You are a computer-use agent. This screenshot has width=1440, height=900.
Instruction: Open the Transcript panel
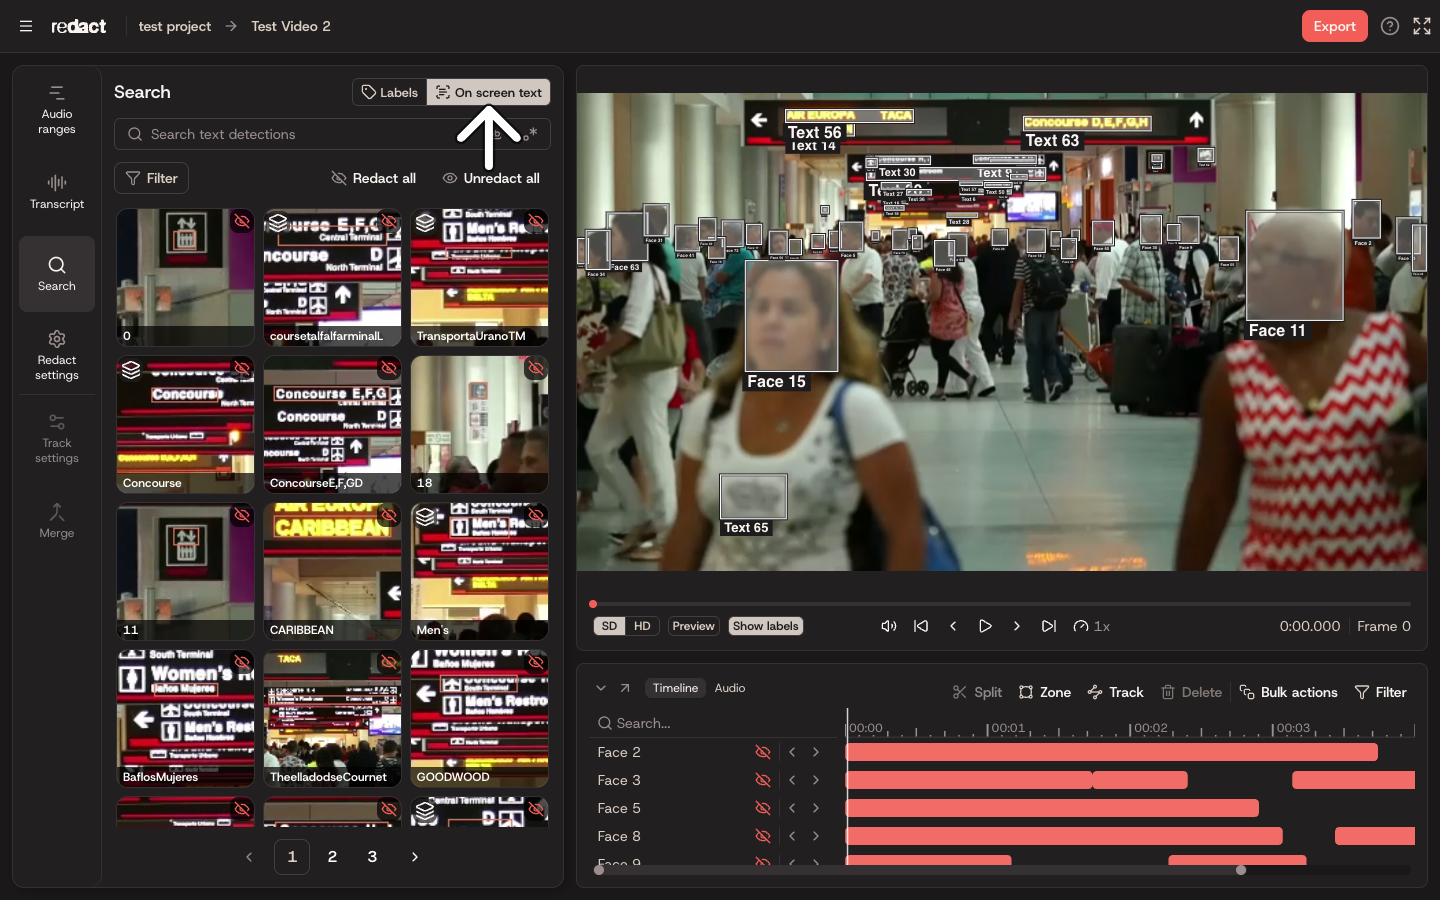pos(57,191)
